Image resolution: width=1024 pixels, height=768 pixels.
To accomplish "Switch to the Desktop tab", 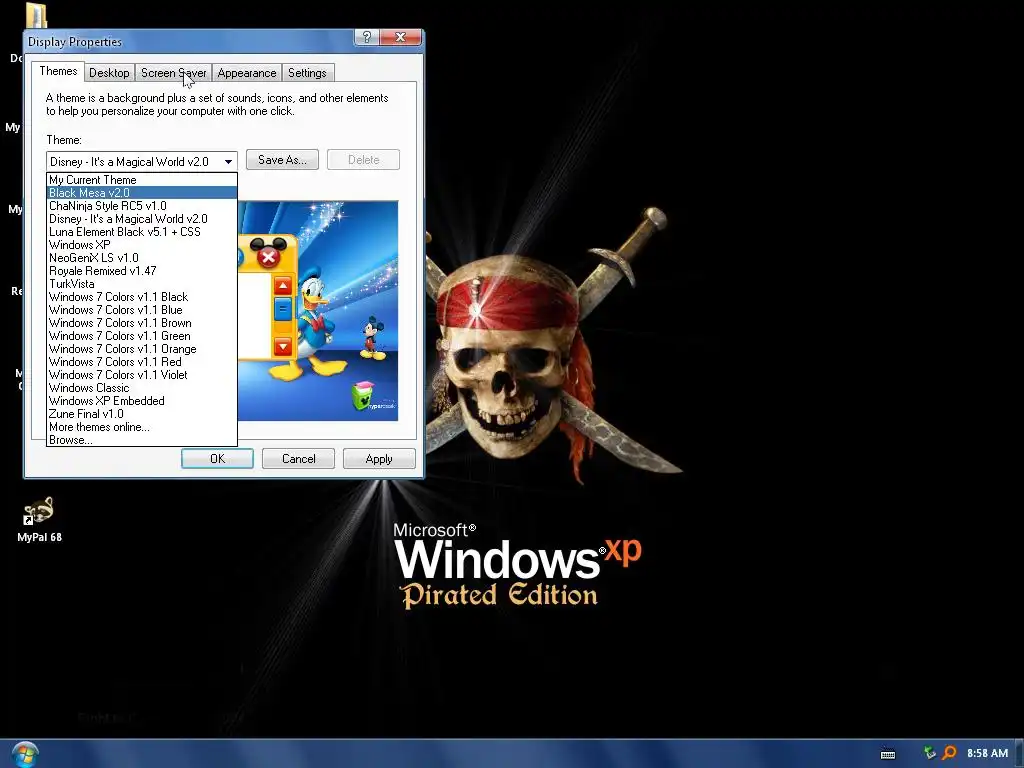I will 109,73.
